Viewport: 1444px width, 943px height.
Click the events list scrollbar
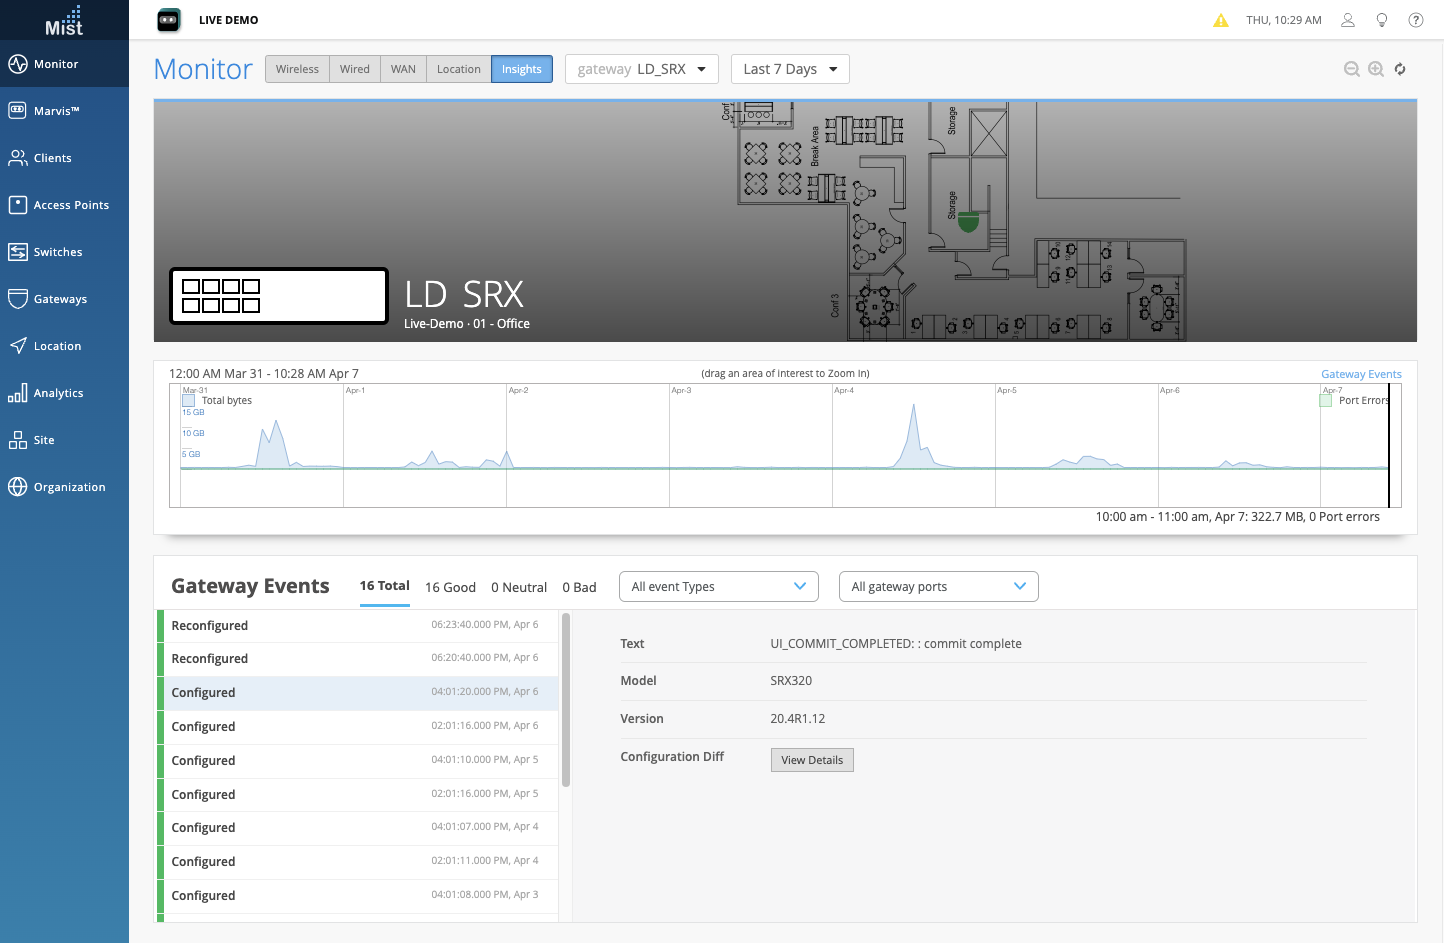pos(566,700)
